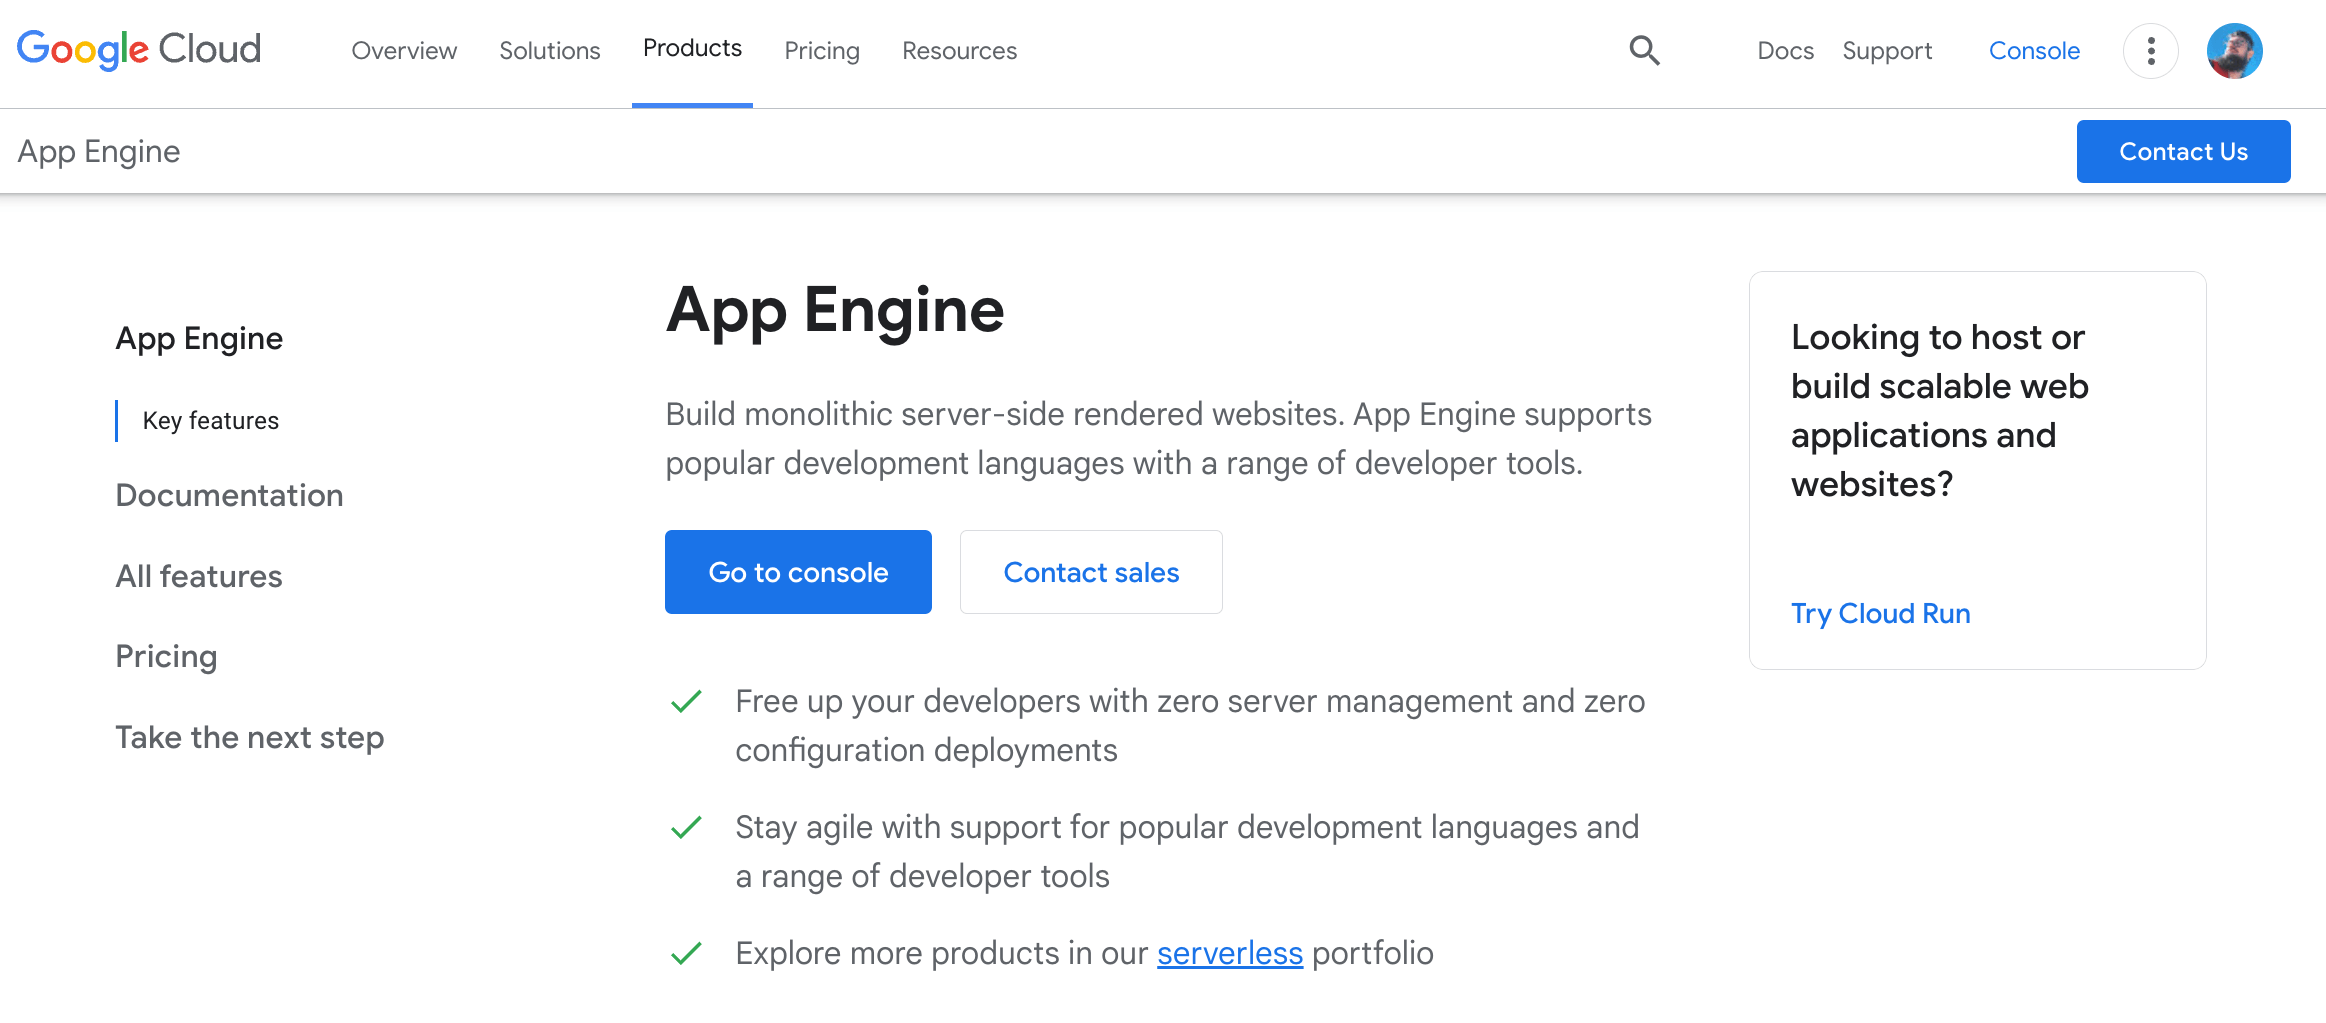Screen dimensions: 2326x1023
Task: Go to the Docs page
Action: [1785, 50]
